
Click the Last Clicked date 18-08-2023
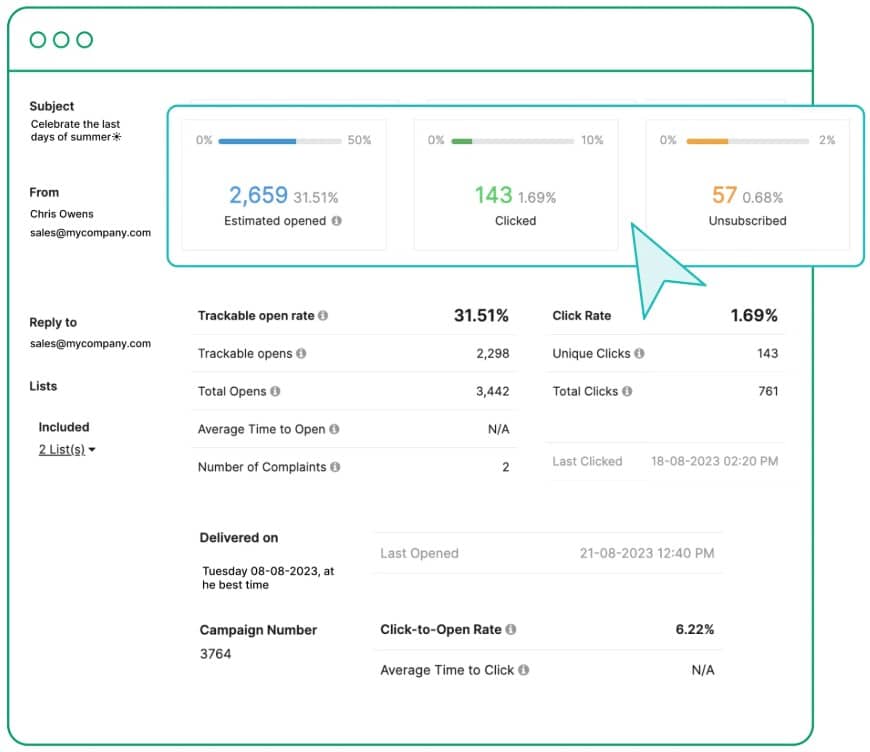click(x=715, y=461)
